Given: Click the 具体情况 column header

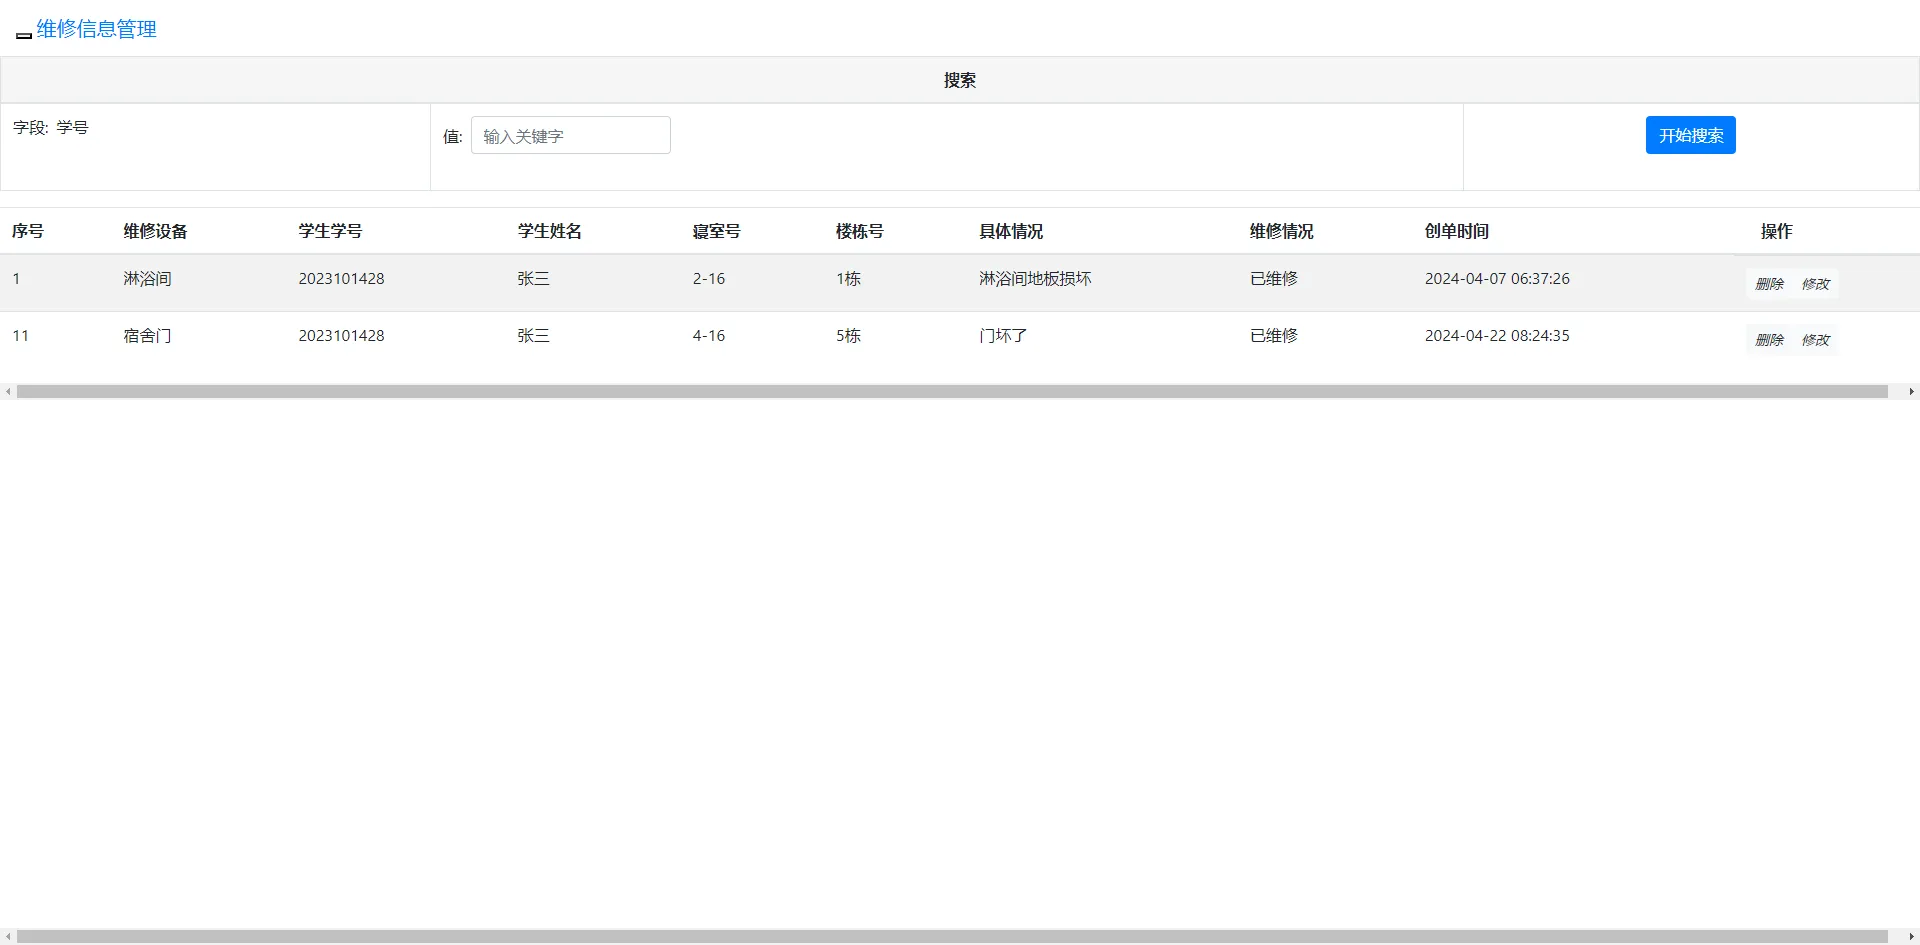Looking at the screenshot, I should click(1011, 231).
